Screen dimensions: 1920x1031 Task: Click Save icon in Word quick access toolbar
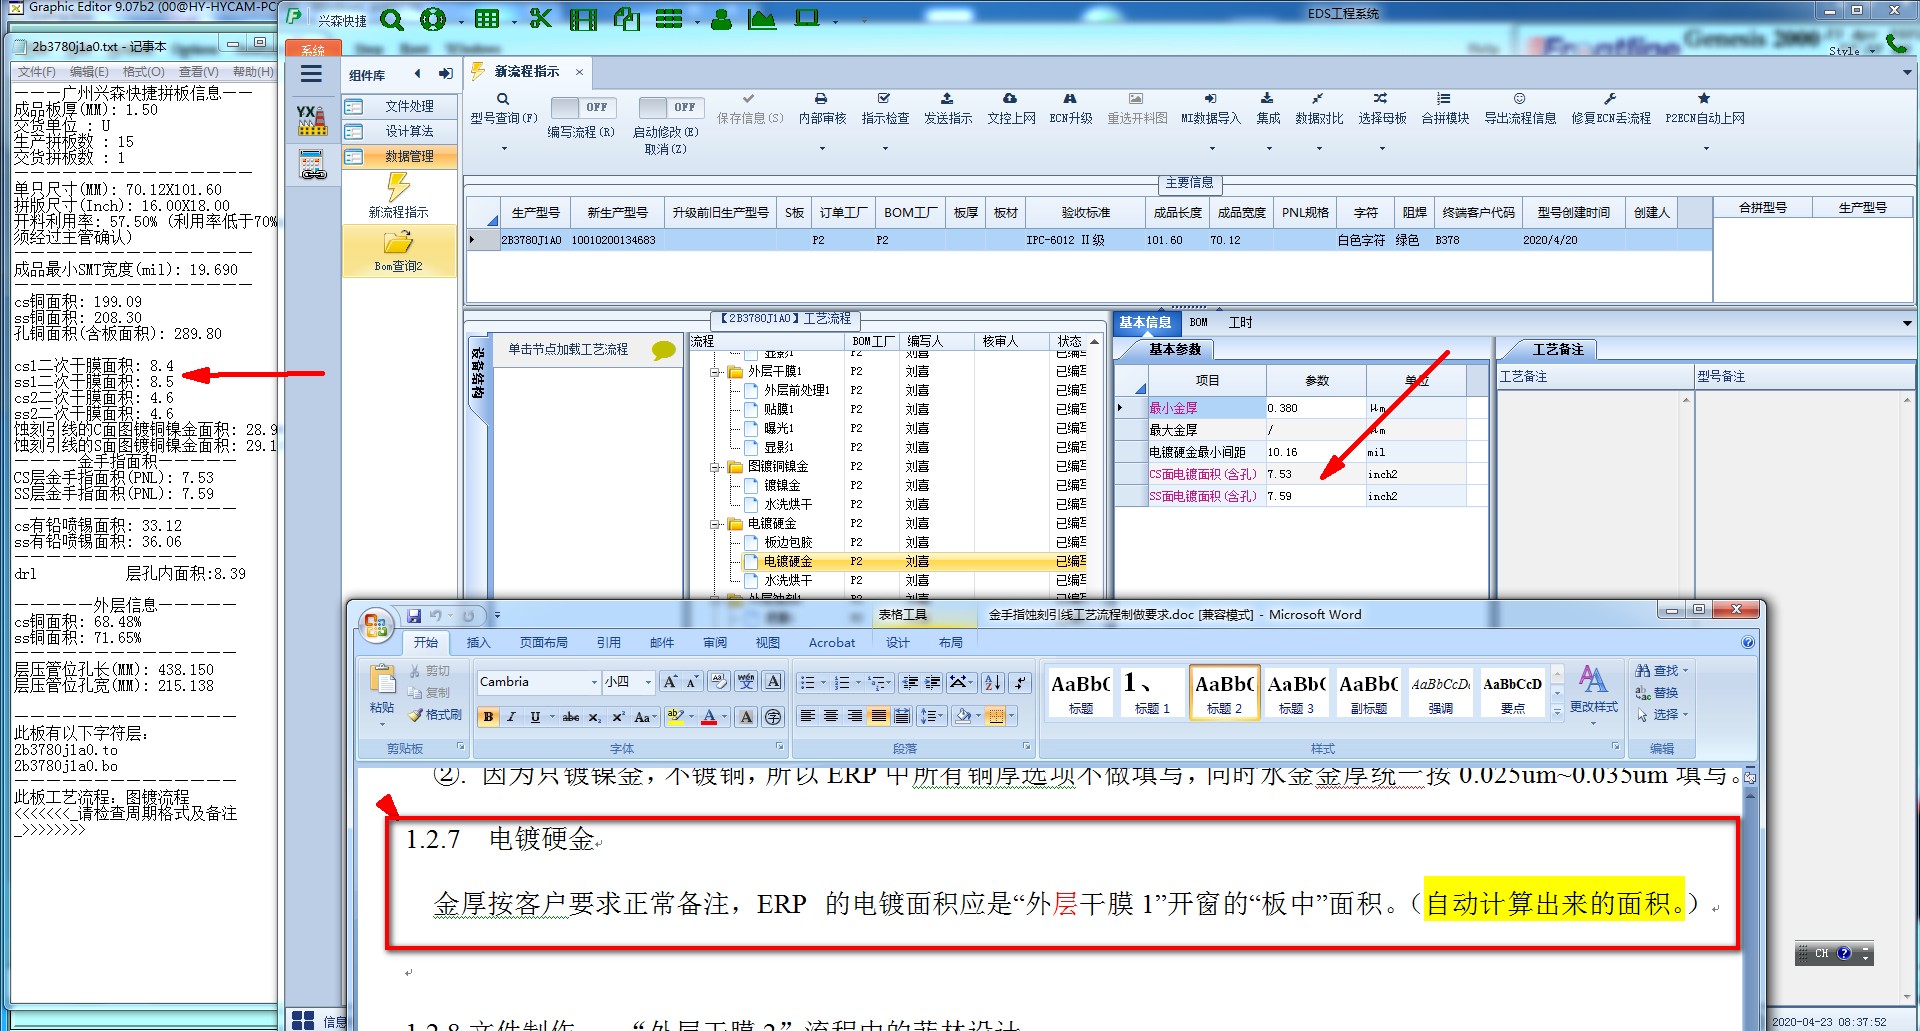tap(413, 616)
